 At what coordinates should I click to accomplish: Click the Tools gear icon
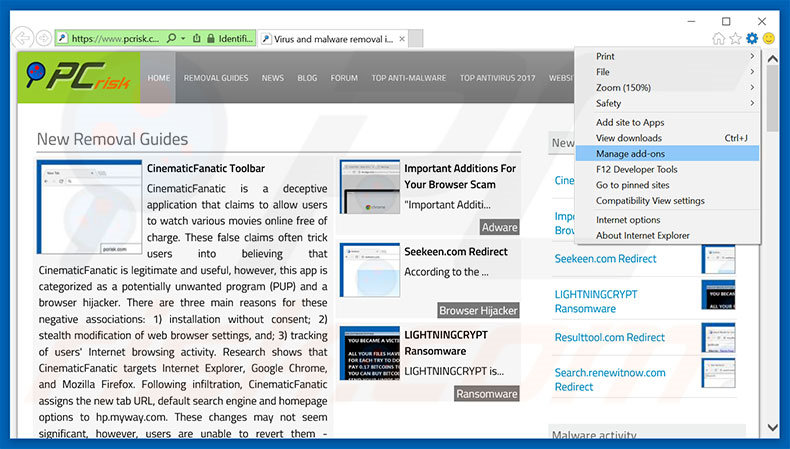click(x=752, y=38)
